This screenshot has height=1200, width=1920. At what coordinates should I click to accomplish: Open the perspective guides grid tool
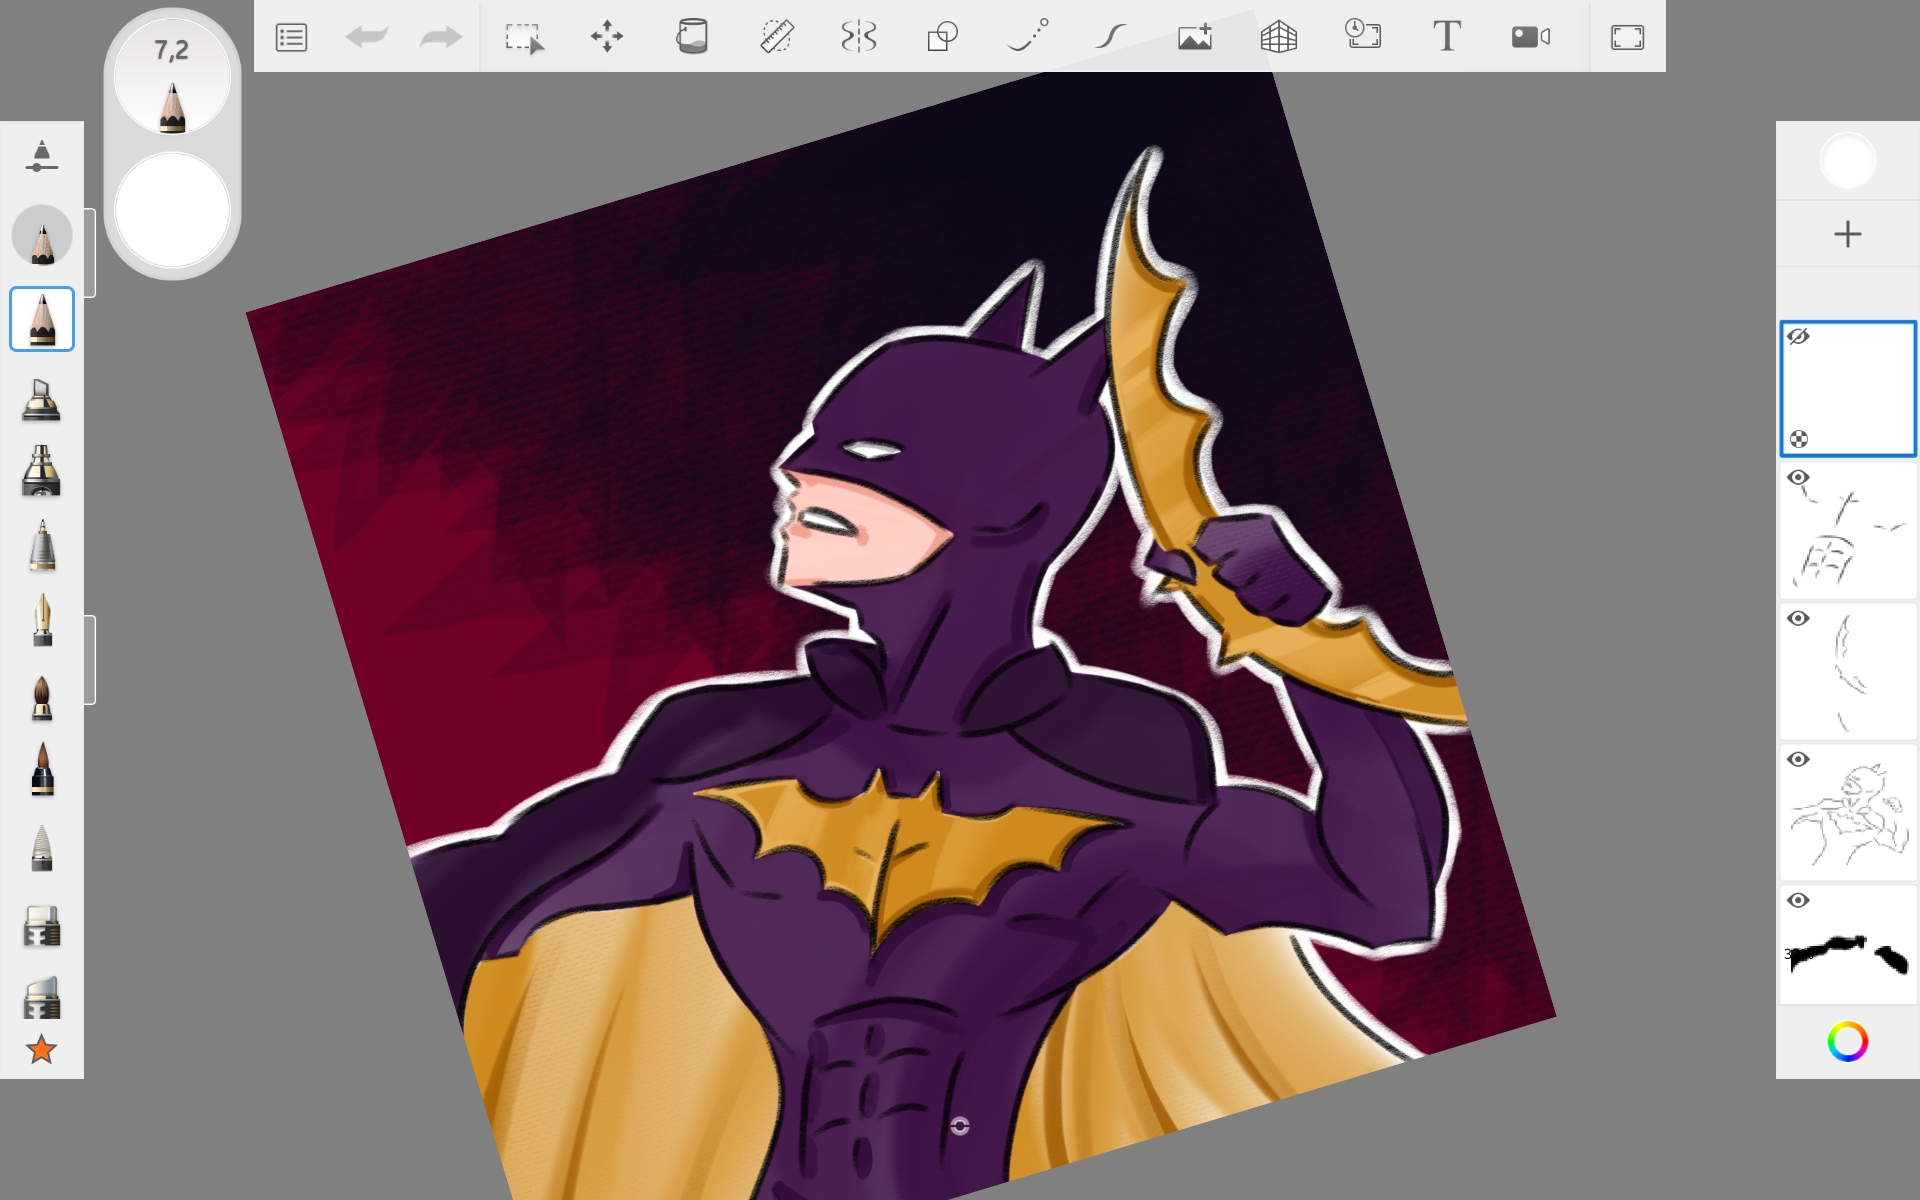[1278, 38]
